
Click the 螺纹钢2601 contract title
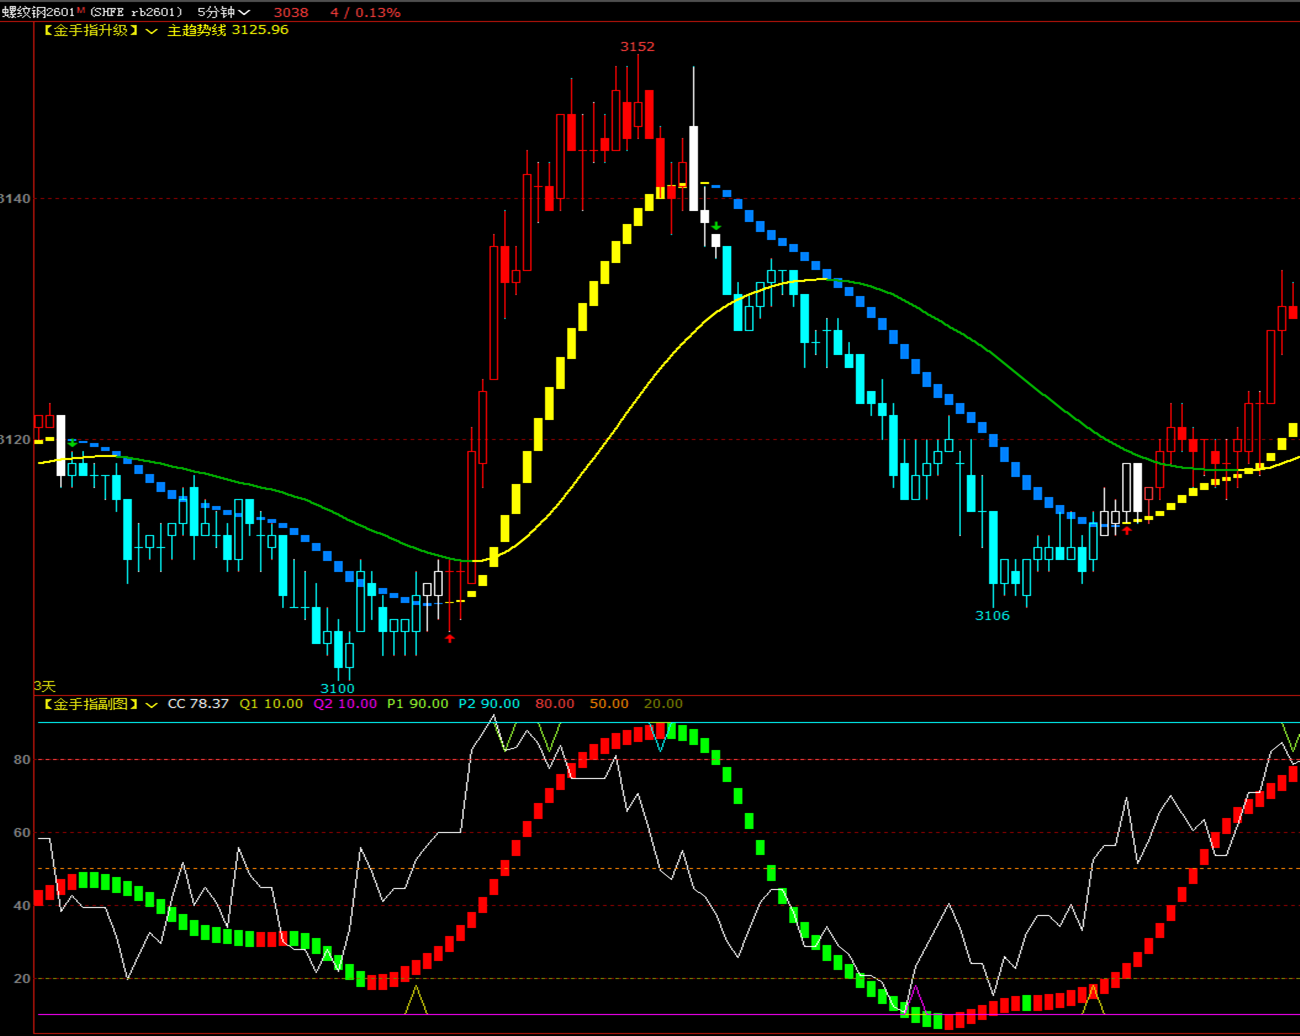(x=38, y=12)
